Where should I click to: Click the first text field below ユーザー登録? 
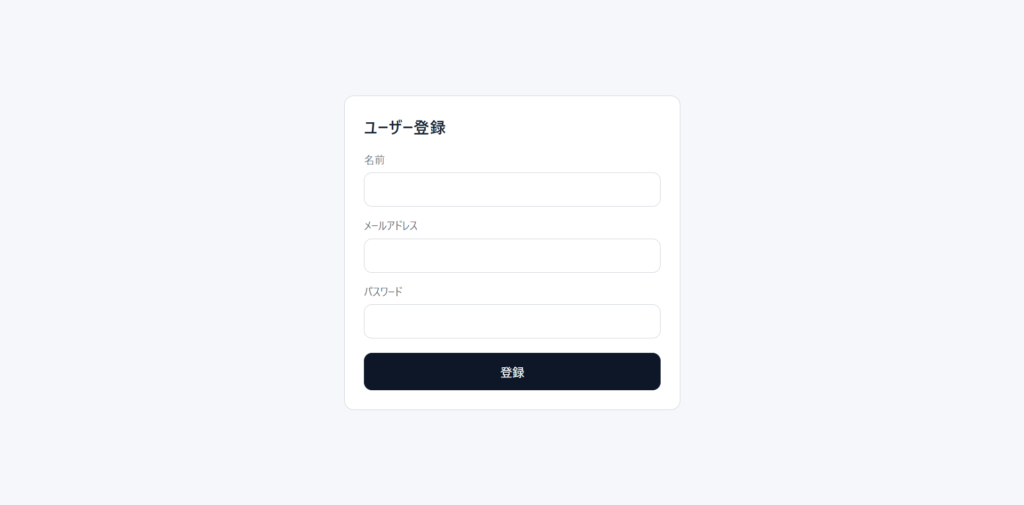(512, 190)
